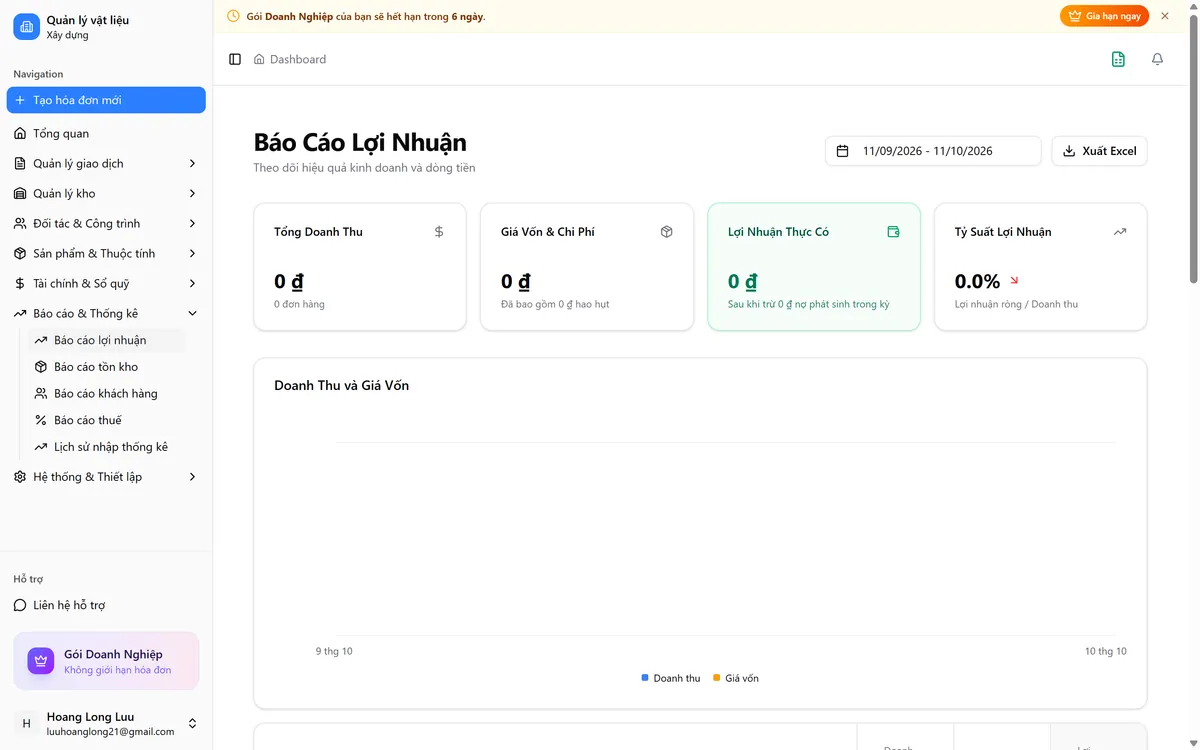Screen dimensions: 1200x750
Task: Click the red down-arrow beside 0.0%
Action: 1014,281
